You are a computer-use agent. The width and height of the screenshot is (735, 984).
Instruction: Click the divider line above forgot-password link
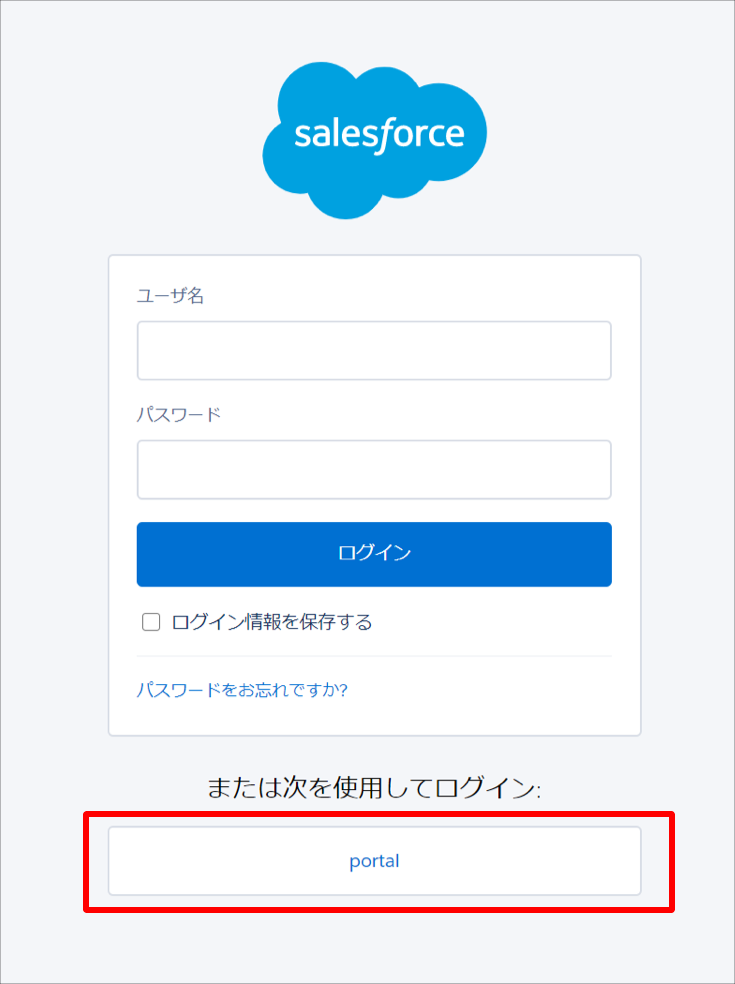(374, 656)
